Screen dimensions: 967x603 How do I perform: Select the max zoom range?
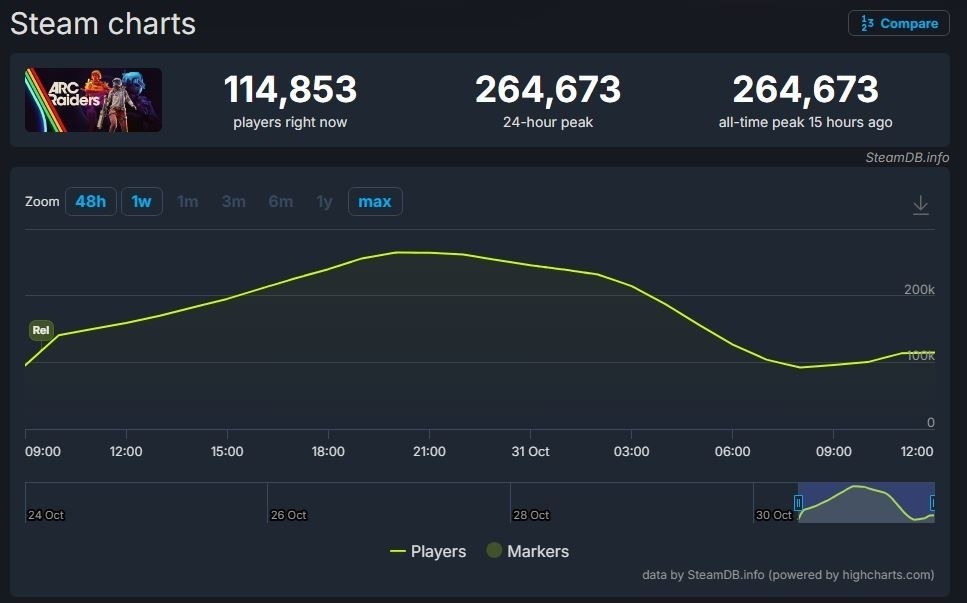tap(374, 202)
